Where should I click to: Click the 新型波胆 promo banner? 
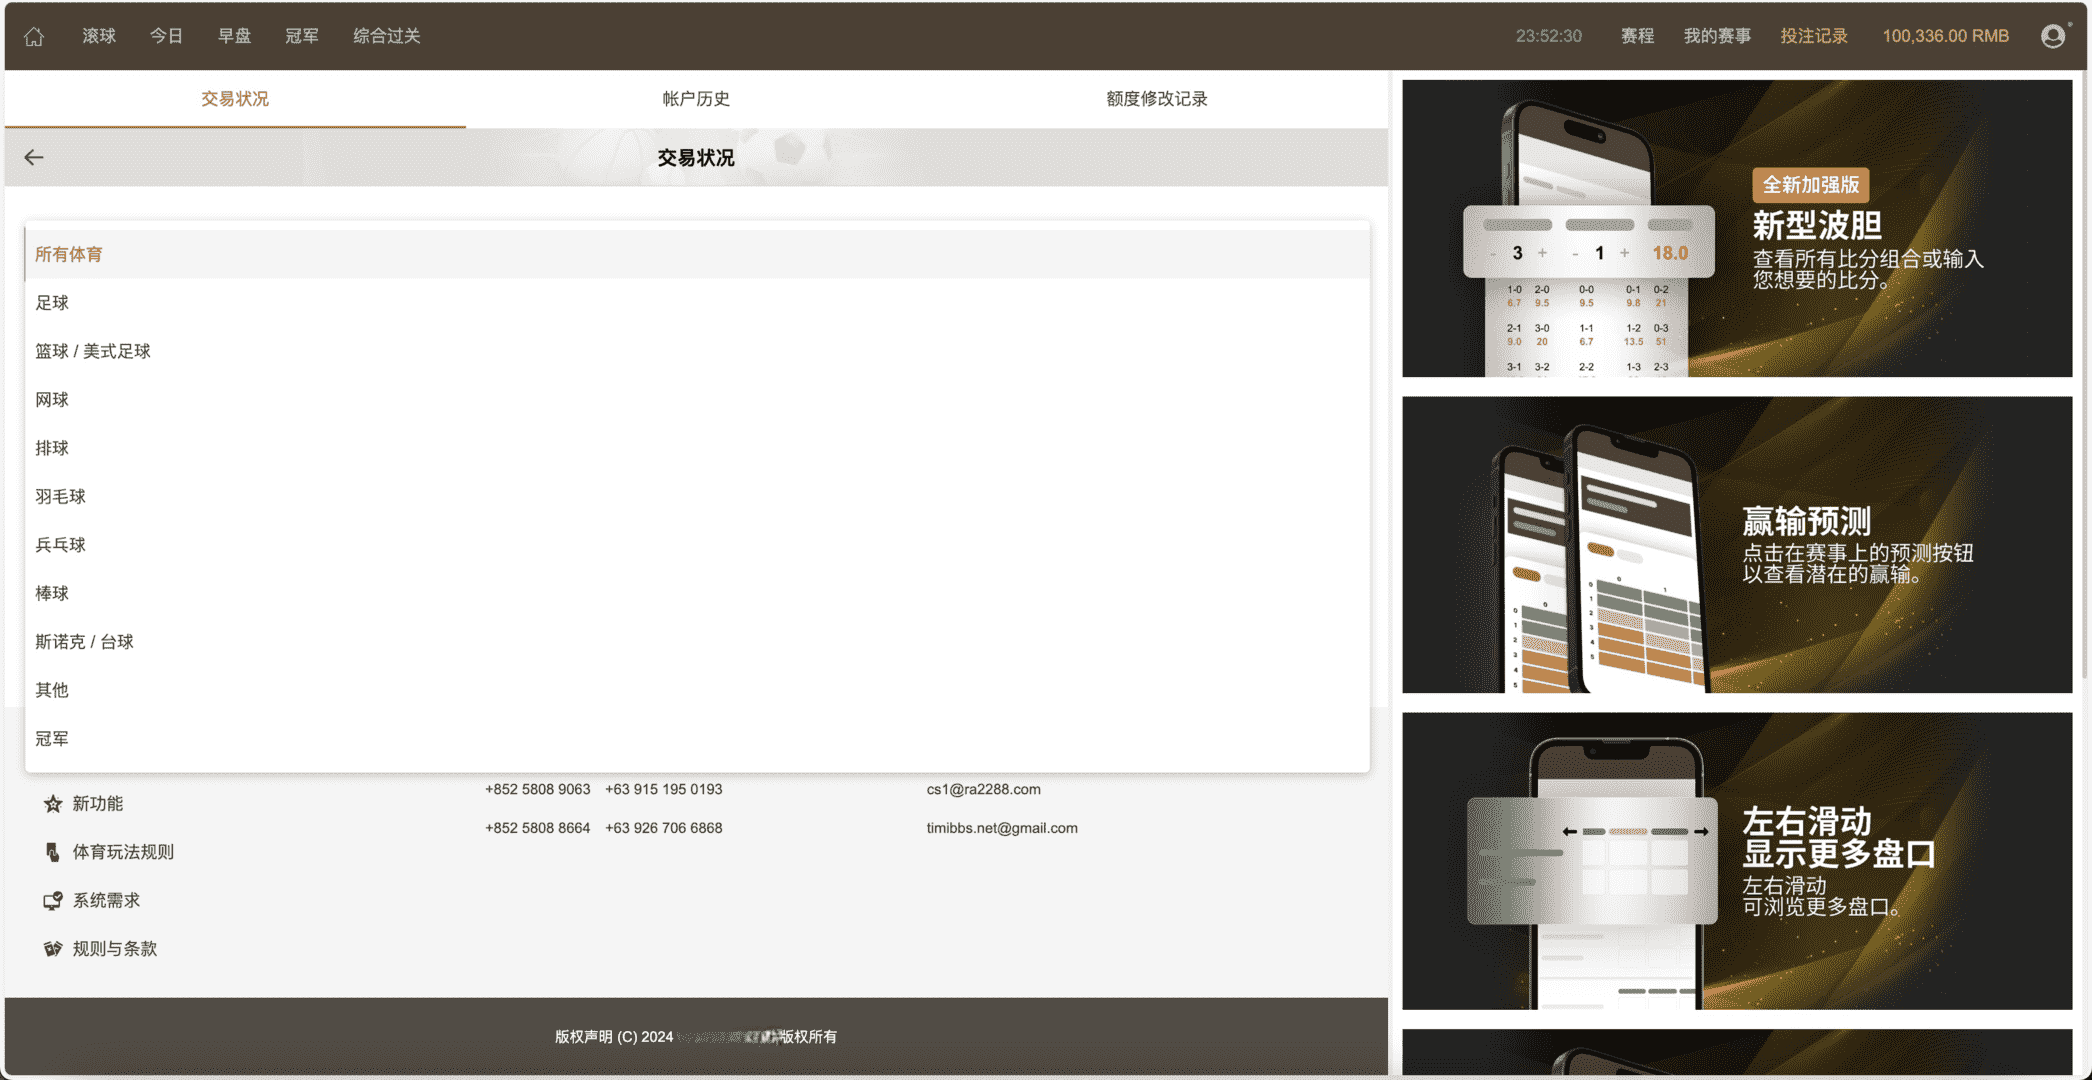(x=1736, y=230)
